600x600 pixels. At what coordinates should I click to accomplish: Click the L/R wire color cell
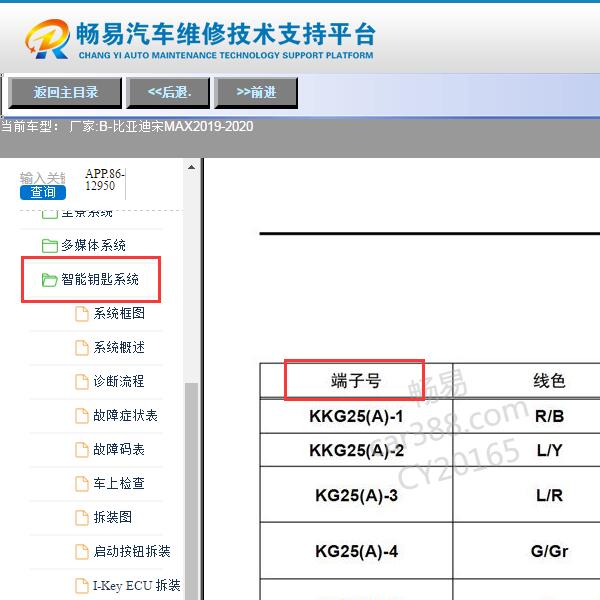coord(549,495)
